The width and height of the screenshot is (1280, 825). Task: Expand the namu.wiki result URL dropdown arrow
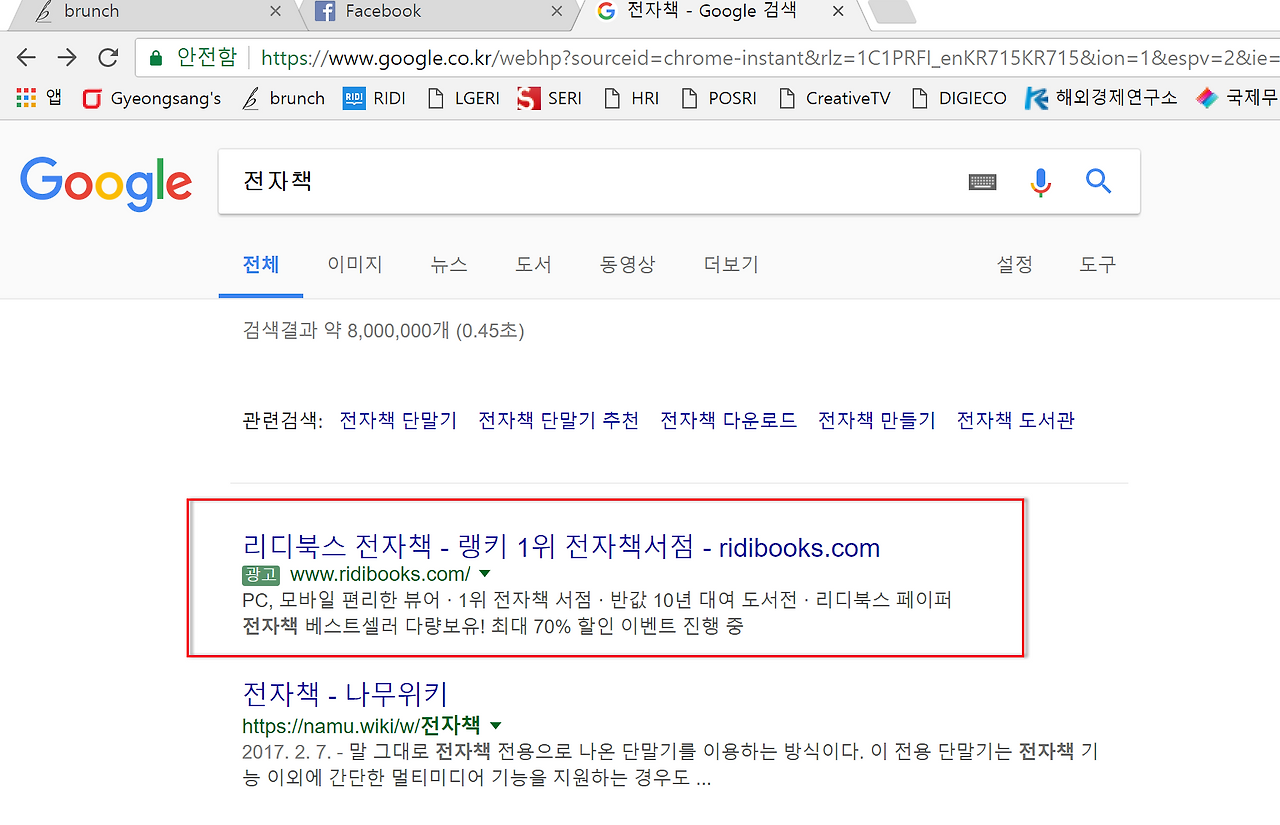(496, 725)
